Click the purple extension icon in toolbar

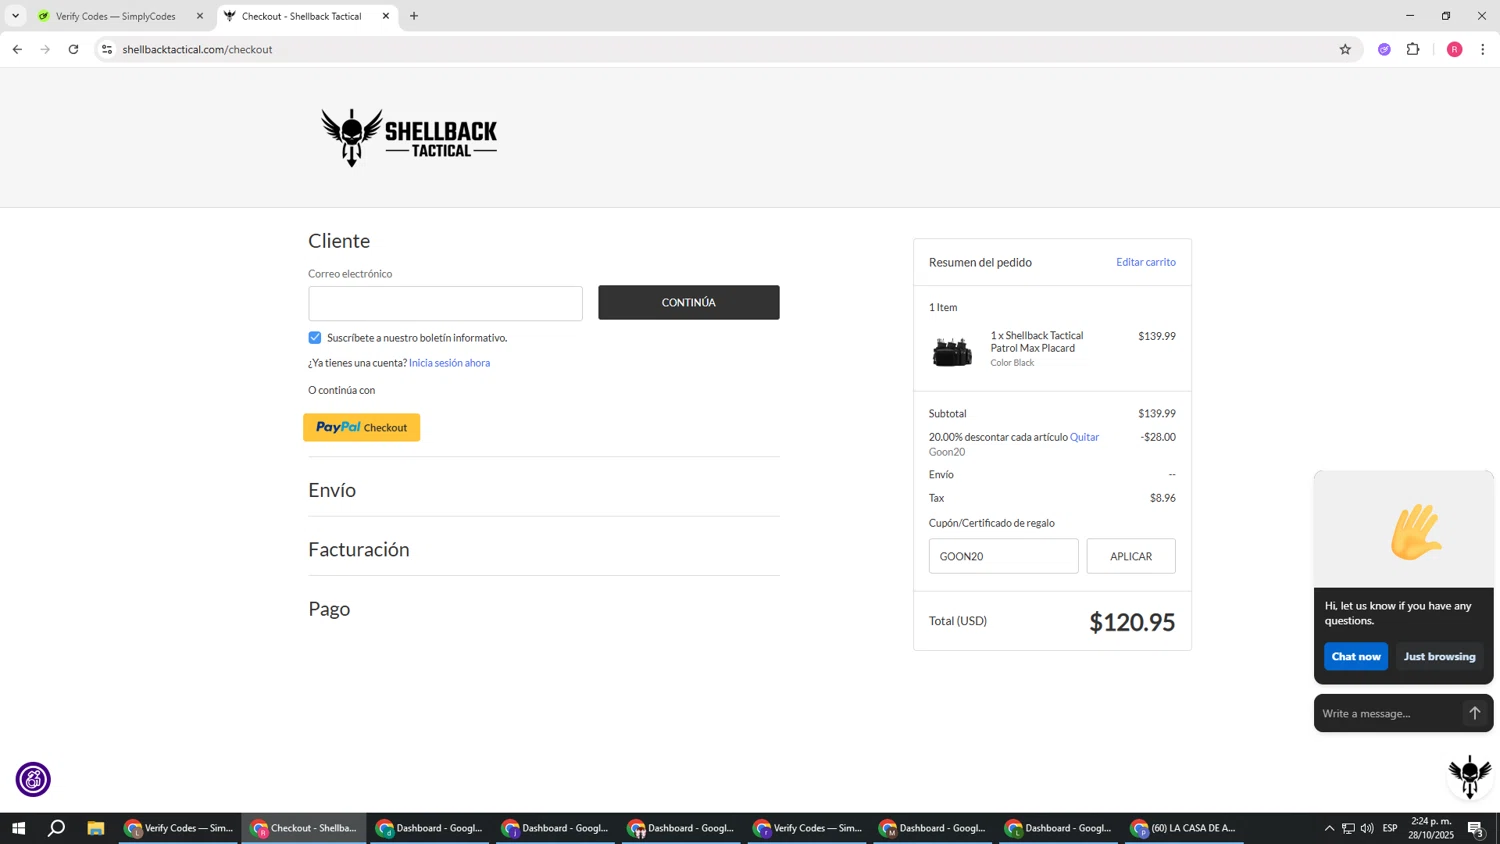pos(1384,49)
